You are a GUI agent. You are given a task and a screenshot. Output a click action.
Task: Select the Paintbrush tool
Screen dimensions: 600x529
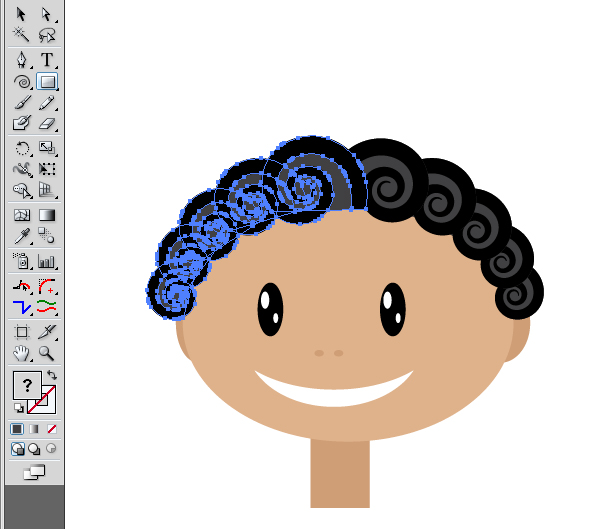tap(21, 103)
